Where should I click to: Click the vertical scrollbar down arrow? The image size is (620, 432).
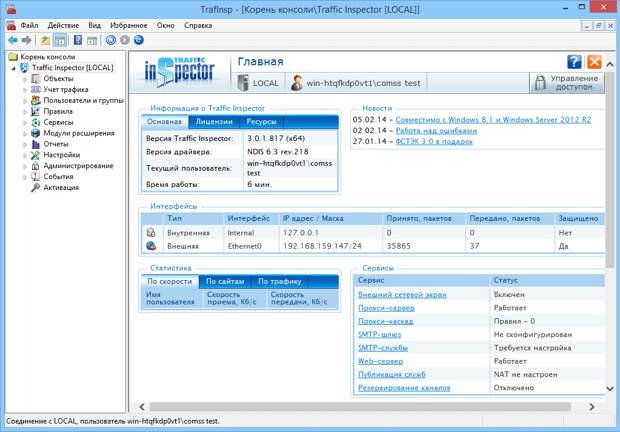[610, 389]
